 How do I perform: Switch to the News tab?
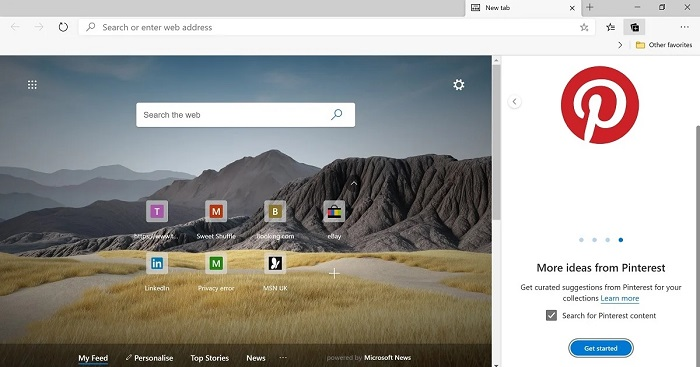[x=256, y=358]
